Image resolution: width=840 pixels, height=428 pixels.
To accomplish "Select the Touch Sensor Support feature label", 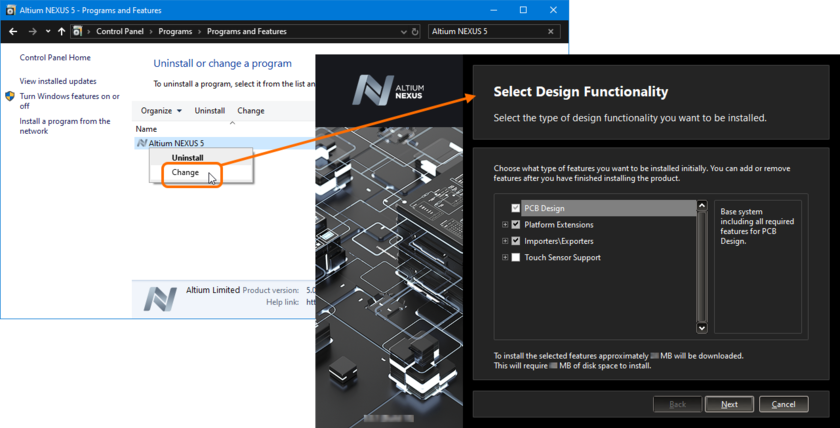I will 562,258.
